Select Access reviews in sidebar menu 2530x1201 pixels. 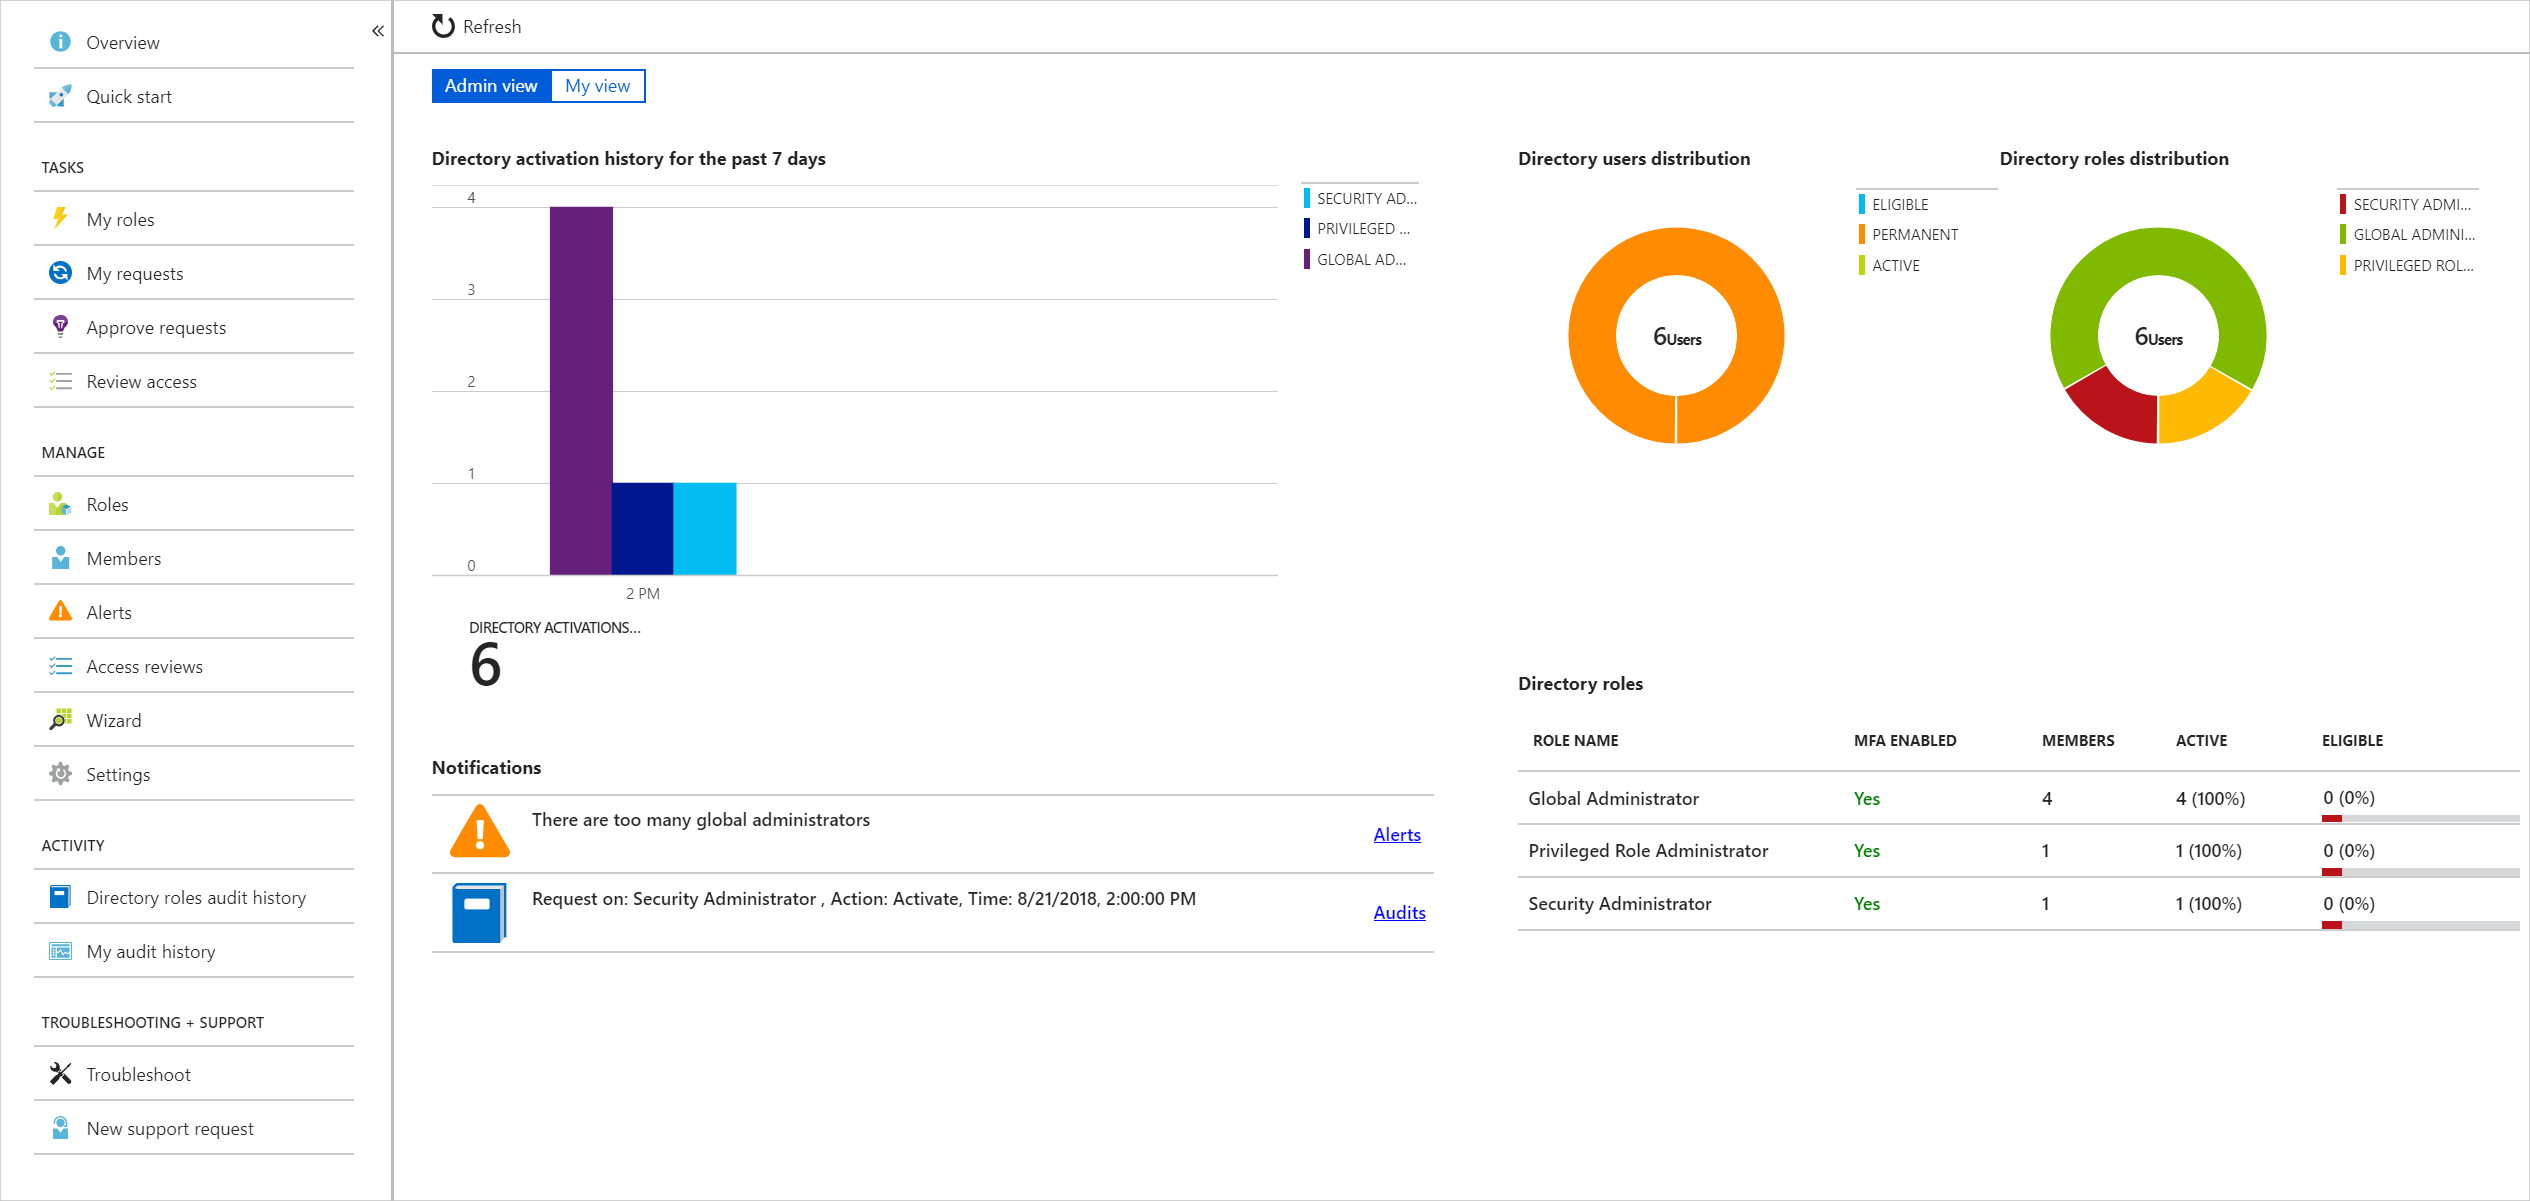tap(144, 666)
